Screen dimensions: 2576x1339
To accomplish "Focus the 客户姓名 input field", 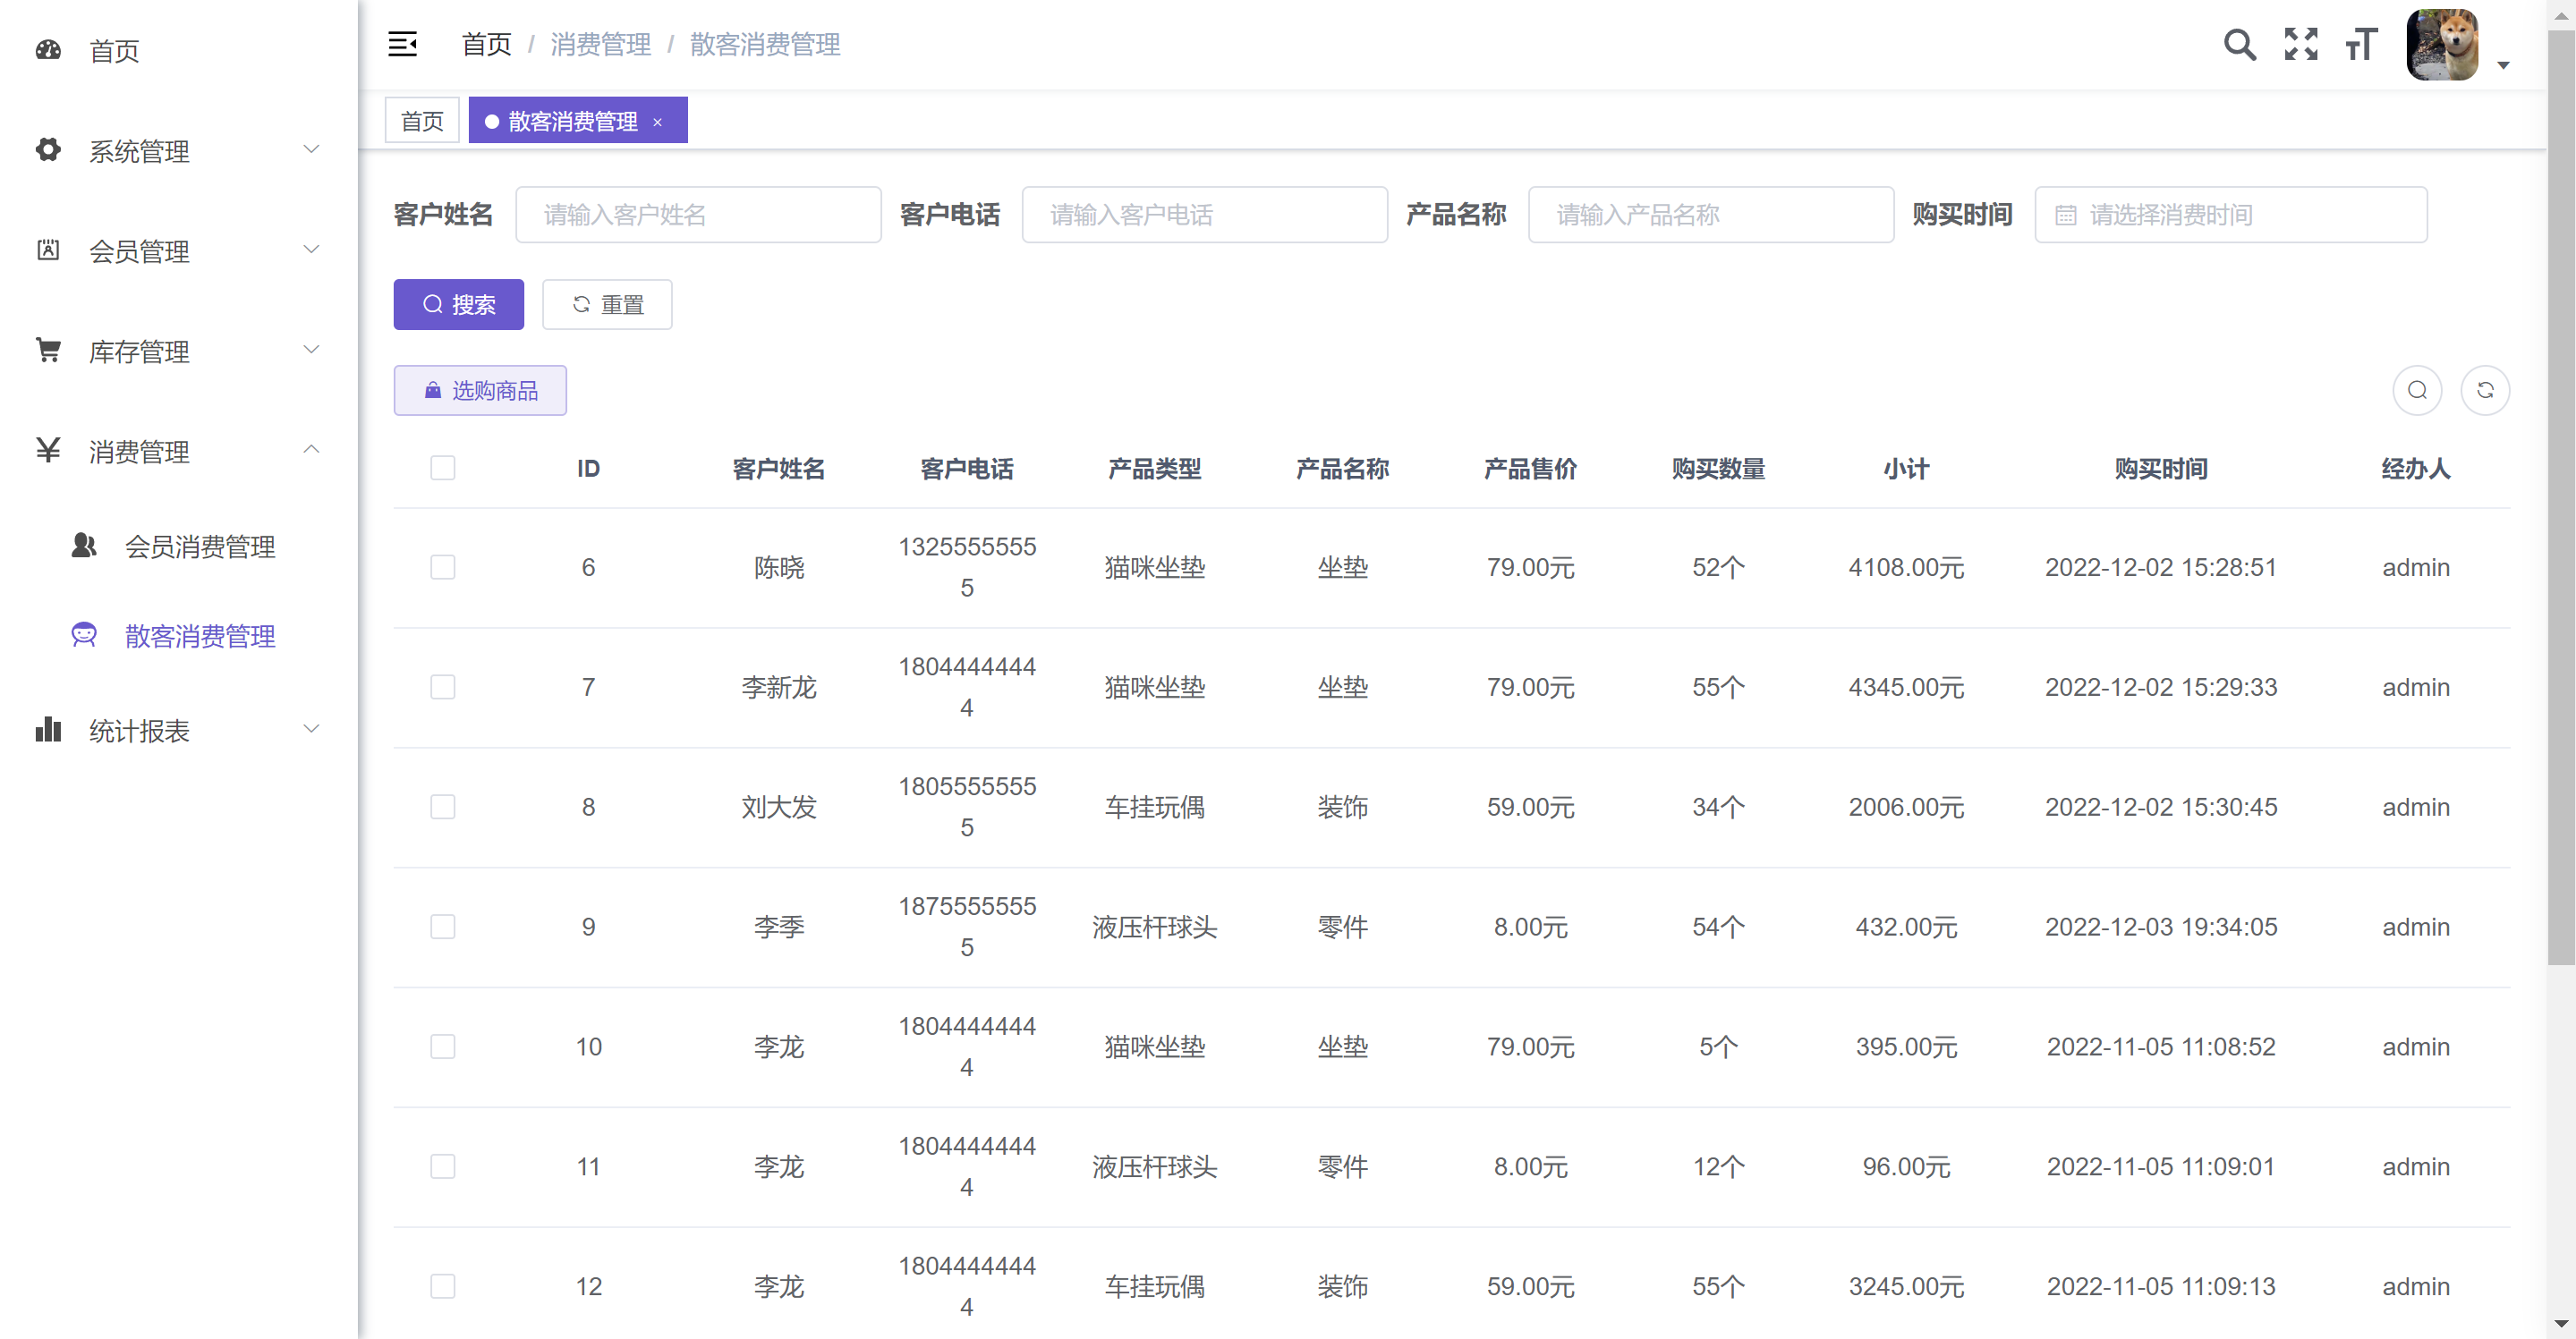I will (698, 215).
